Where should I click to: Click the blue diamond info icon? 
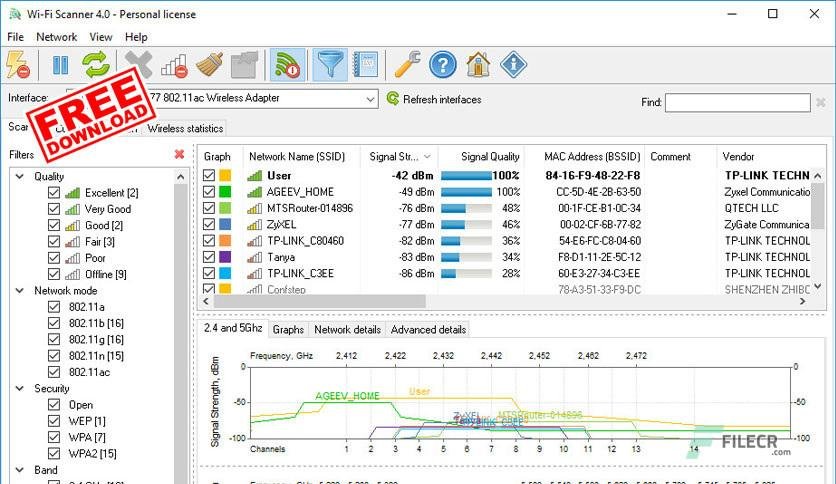(513, 64)
